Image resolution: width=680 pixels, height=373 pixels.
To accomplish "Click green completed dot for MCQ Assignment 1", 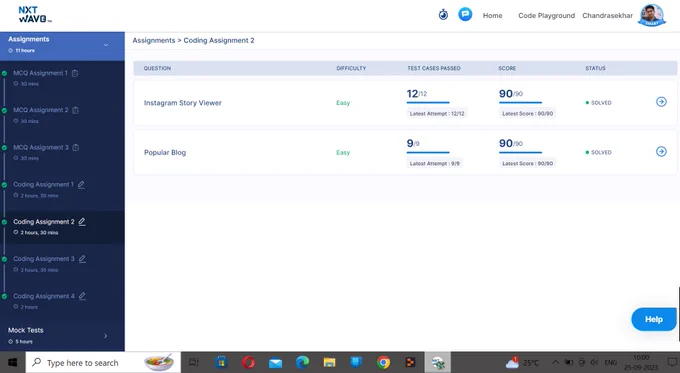I will 4,73.
